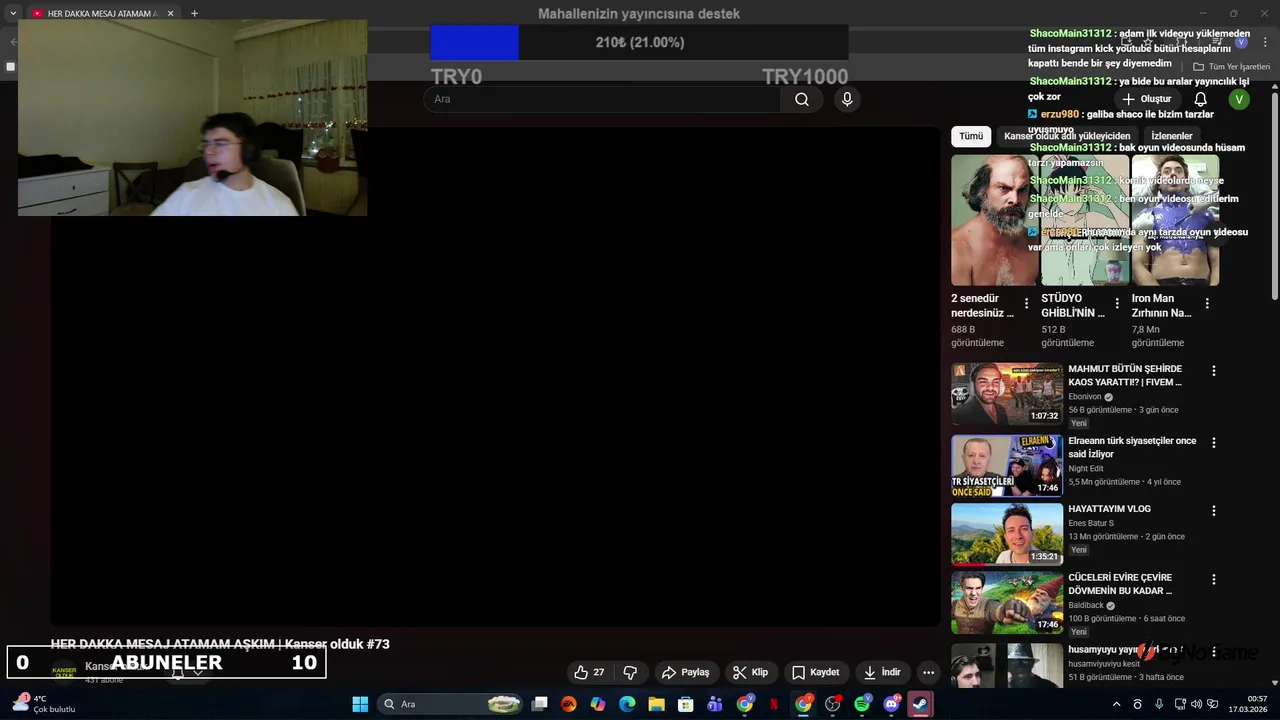This screenshot has width=1280, height=720.
Task: Click the black video player area
Action: tap(496, 378)
